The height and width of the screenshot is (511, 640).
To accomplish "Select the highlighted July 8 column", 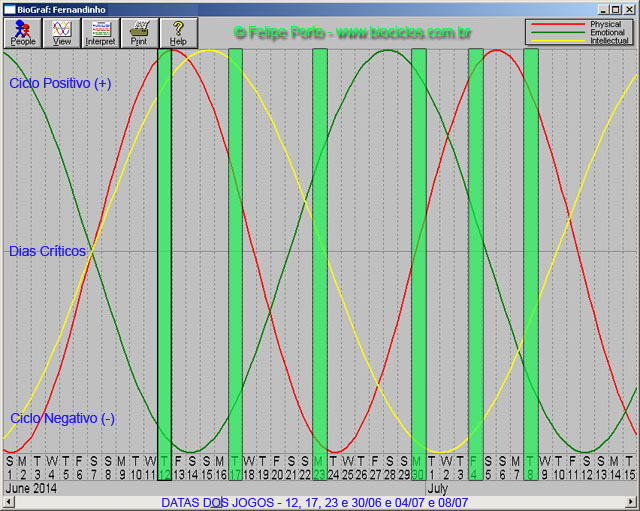I will click(531, 264).
